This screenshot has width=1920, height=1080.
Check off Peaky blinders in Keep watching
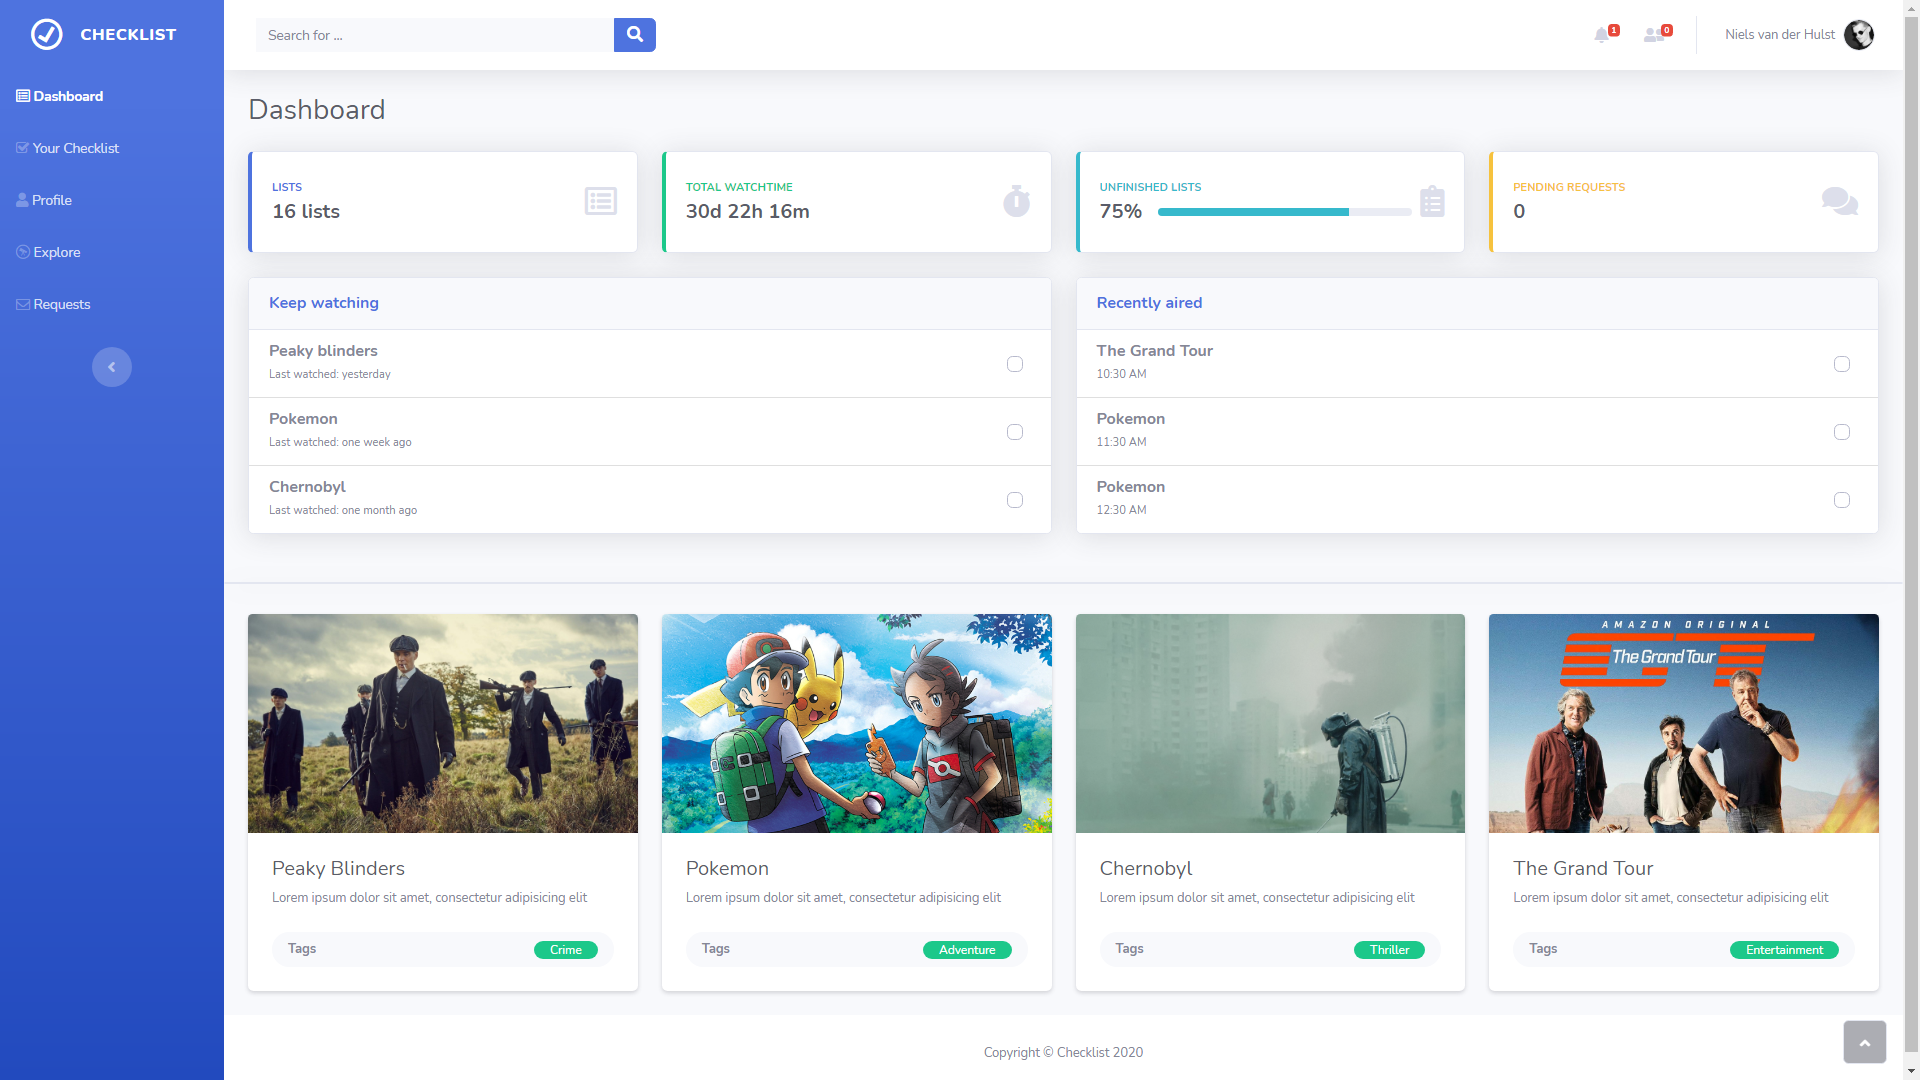[1015, 364]
